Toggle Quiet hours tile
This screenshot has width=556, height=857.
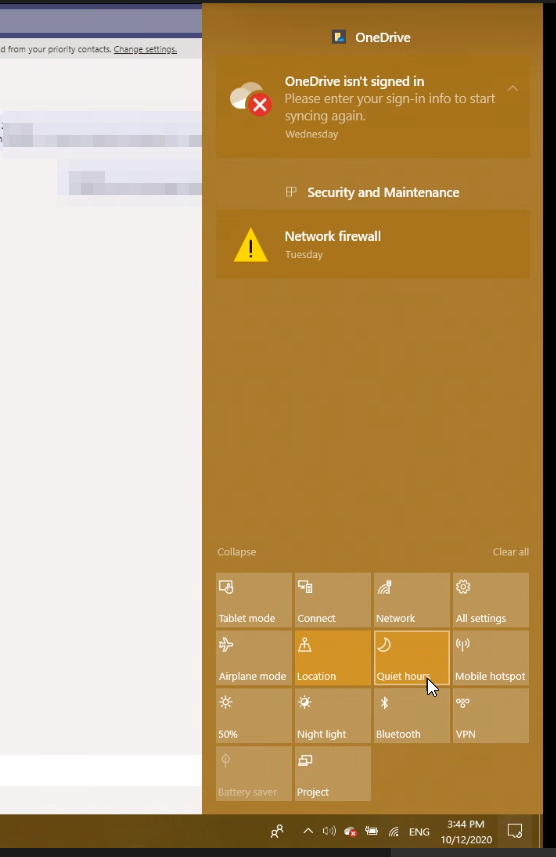click(x=412, y=658)
